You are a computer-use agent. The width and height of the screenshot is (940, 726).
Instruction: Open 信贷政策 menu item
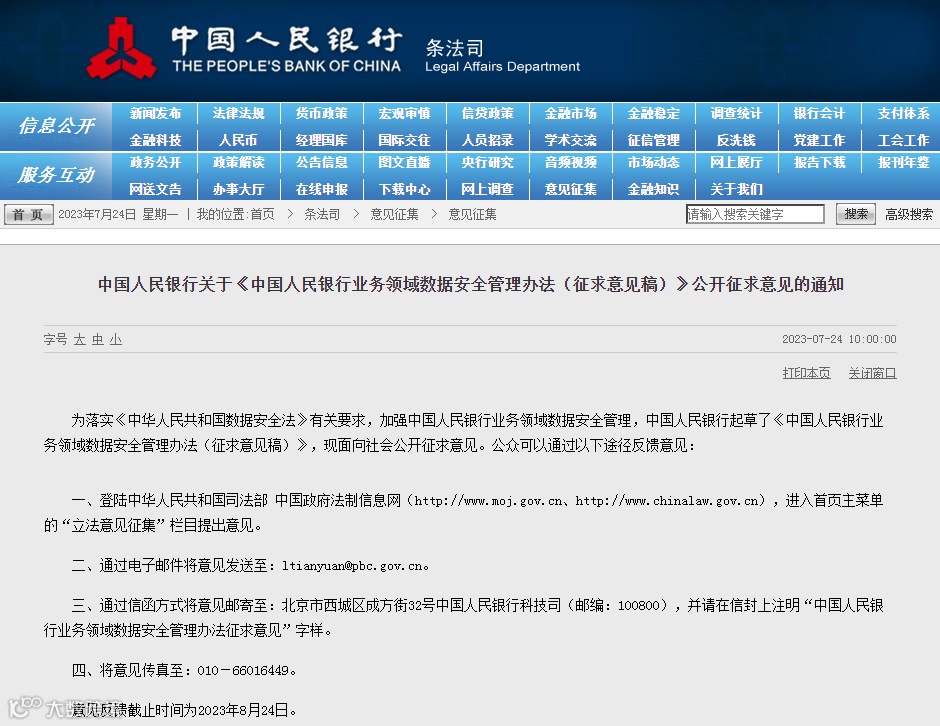tap(487, 113)
